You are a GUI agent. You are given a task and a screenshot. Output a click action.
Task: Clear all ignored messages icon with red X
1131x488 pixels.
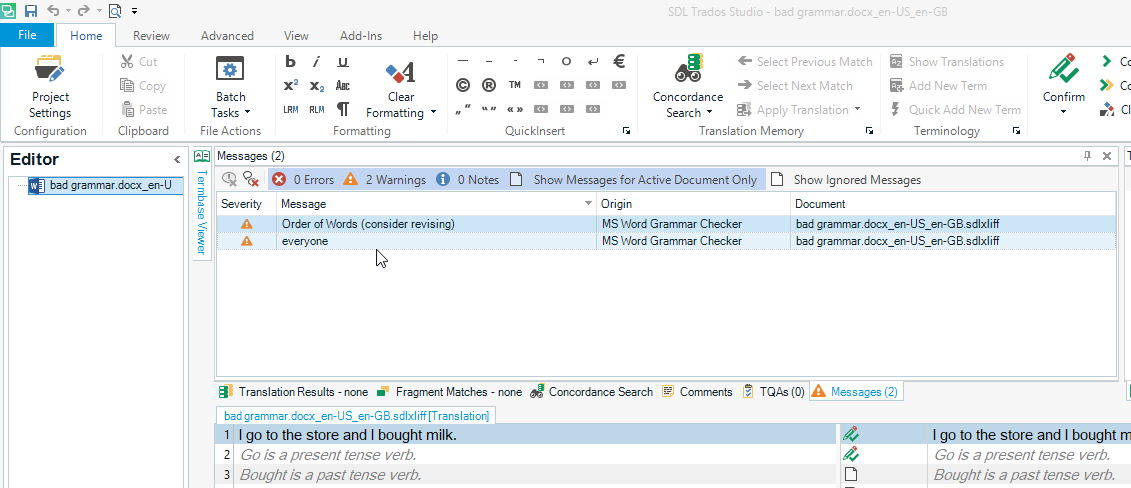(x=251, y=179)
